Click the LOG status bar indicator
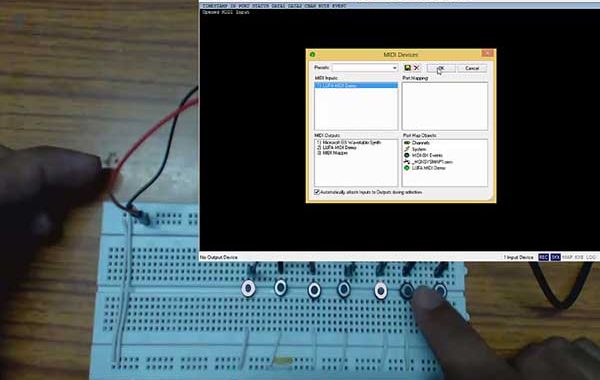The image size is (600, 380). point(591,257)
